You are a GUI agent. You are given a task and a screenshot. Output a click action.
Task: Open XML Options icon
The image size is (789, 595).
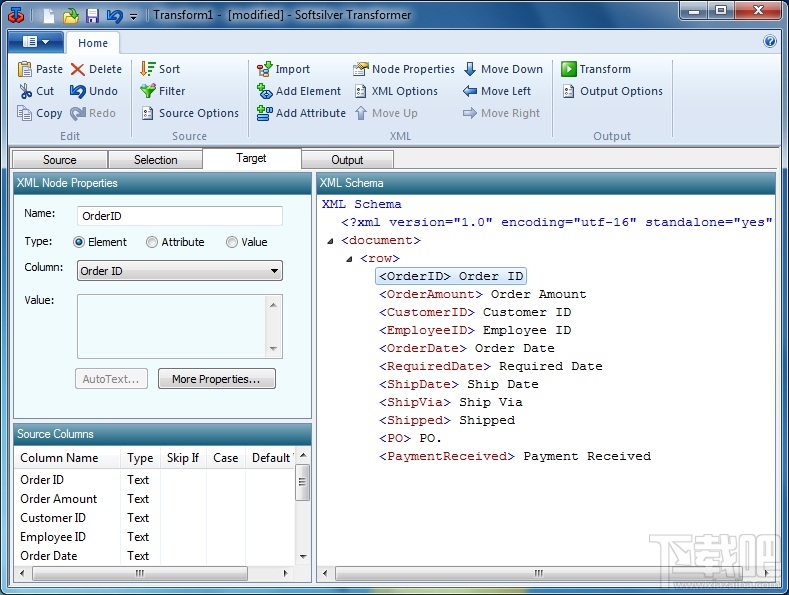coord(360,91)
